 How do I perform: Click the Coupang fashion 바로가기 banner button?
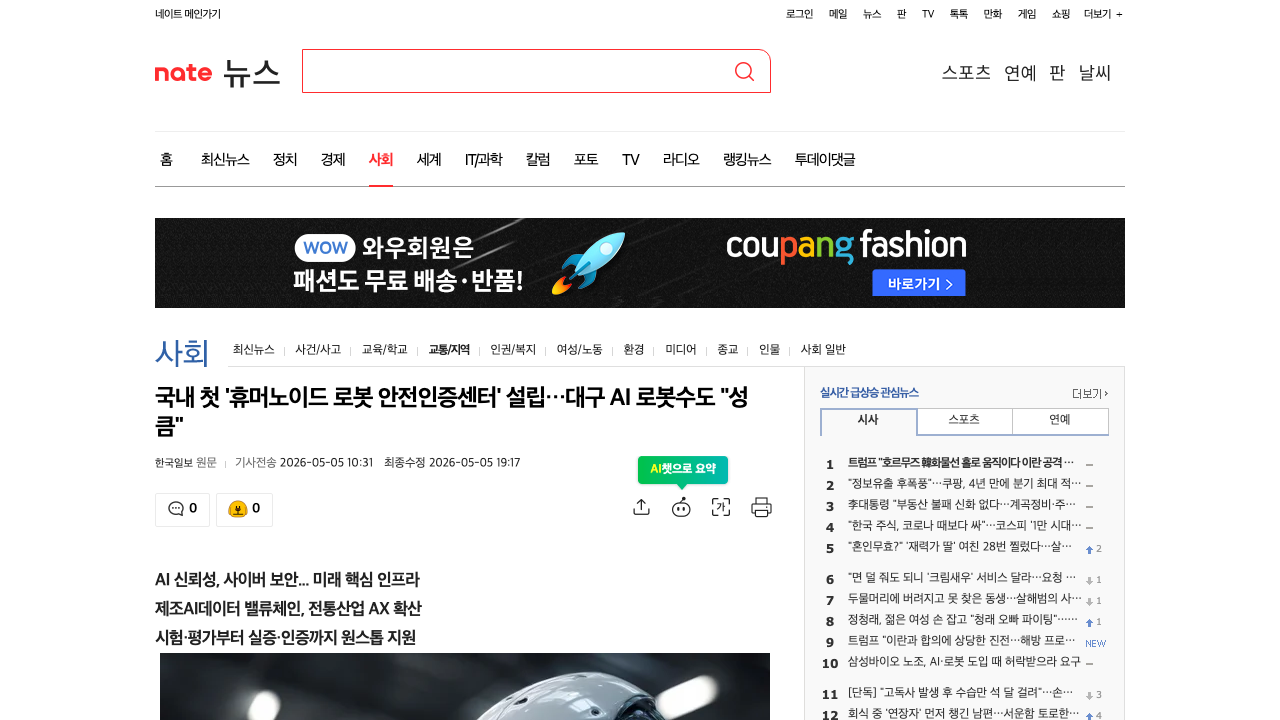919,283
